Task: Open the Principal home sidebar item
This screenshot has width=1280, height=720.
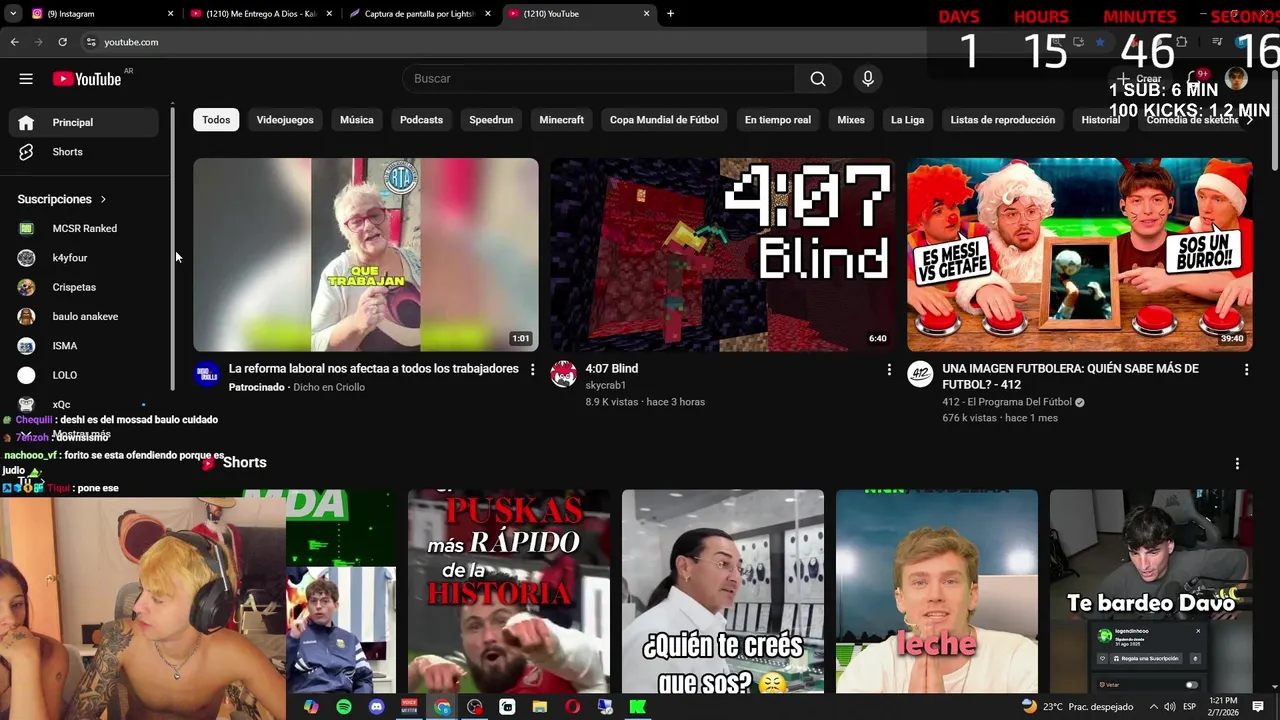Action: 84,122
